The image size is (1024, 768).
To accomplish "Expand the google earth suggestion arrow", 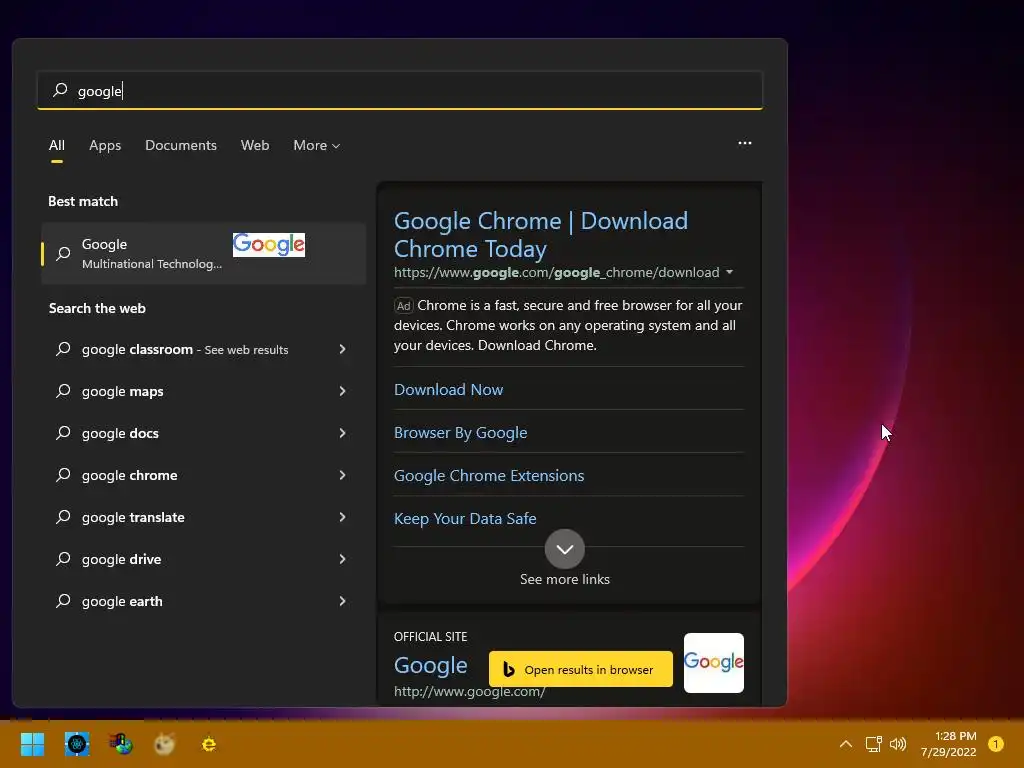I will click(x=342, y=601).
